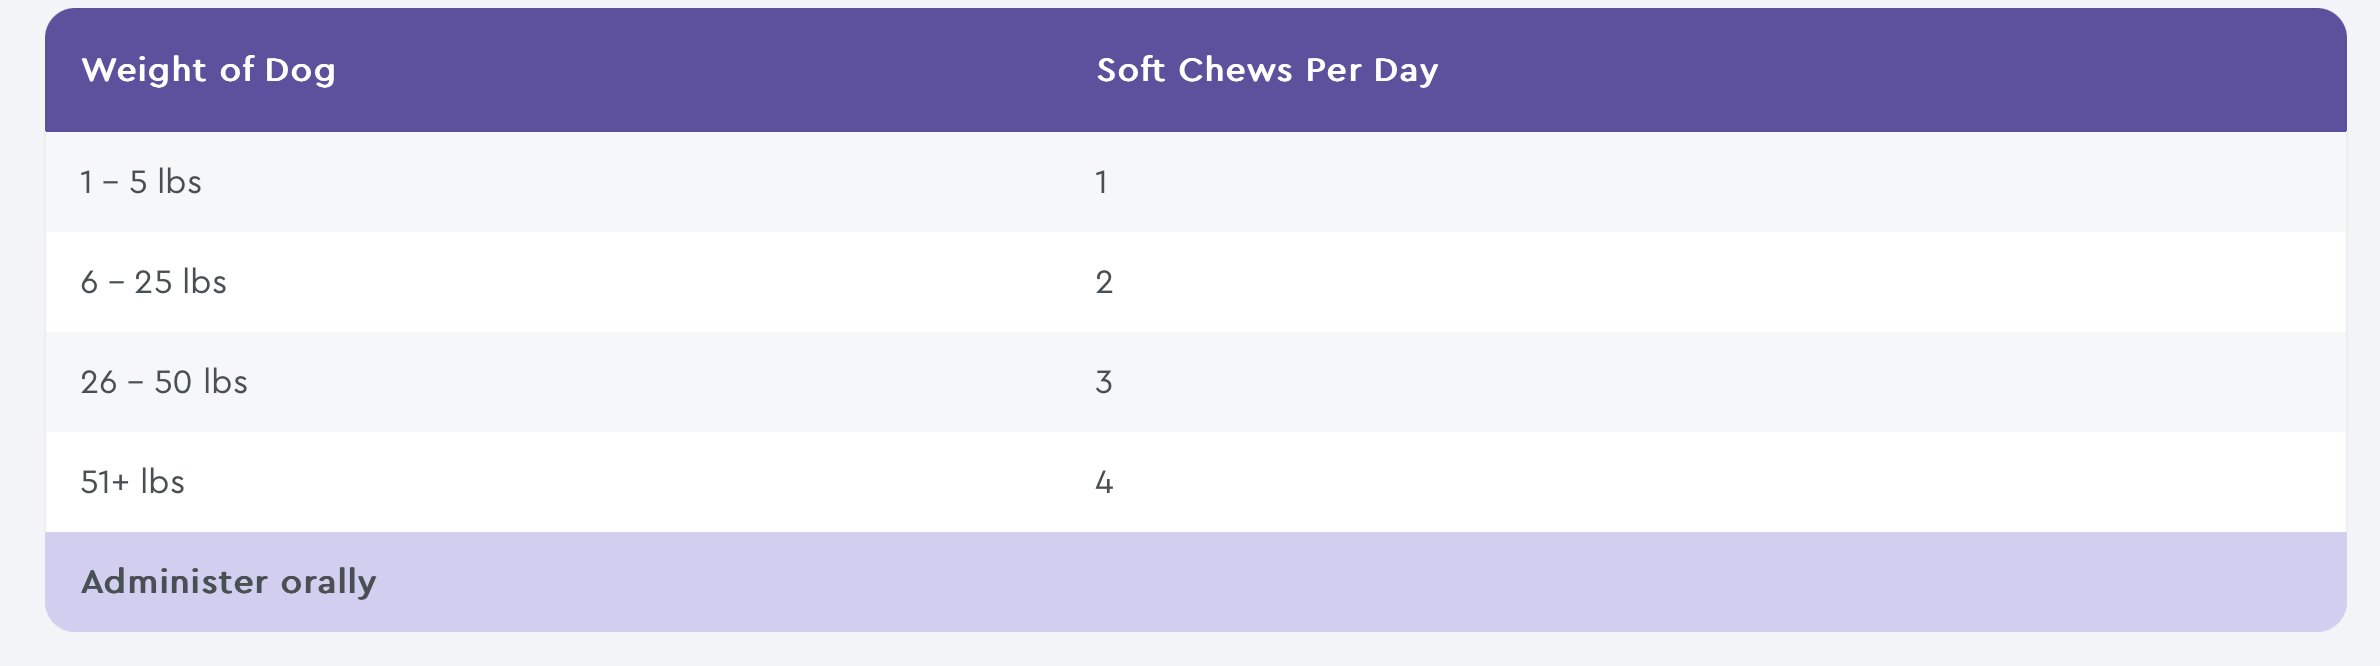The image size is (2380, 666).
Task: Click the soft chews value "3"
Action: pos(1104,382)
